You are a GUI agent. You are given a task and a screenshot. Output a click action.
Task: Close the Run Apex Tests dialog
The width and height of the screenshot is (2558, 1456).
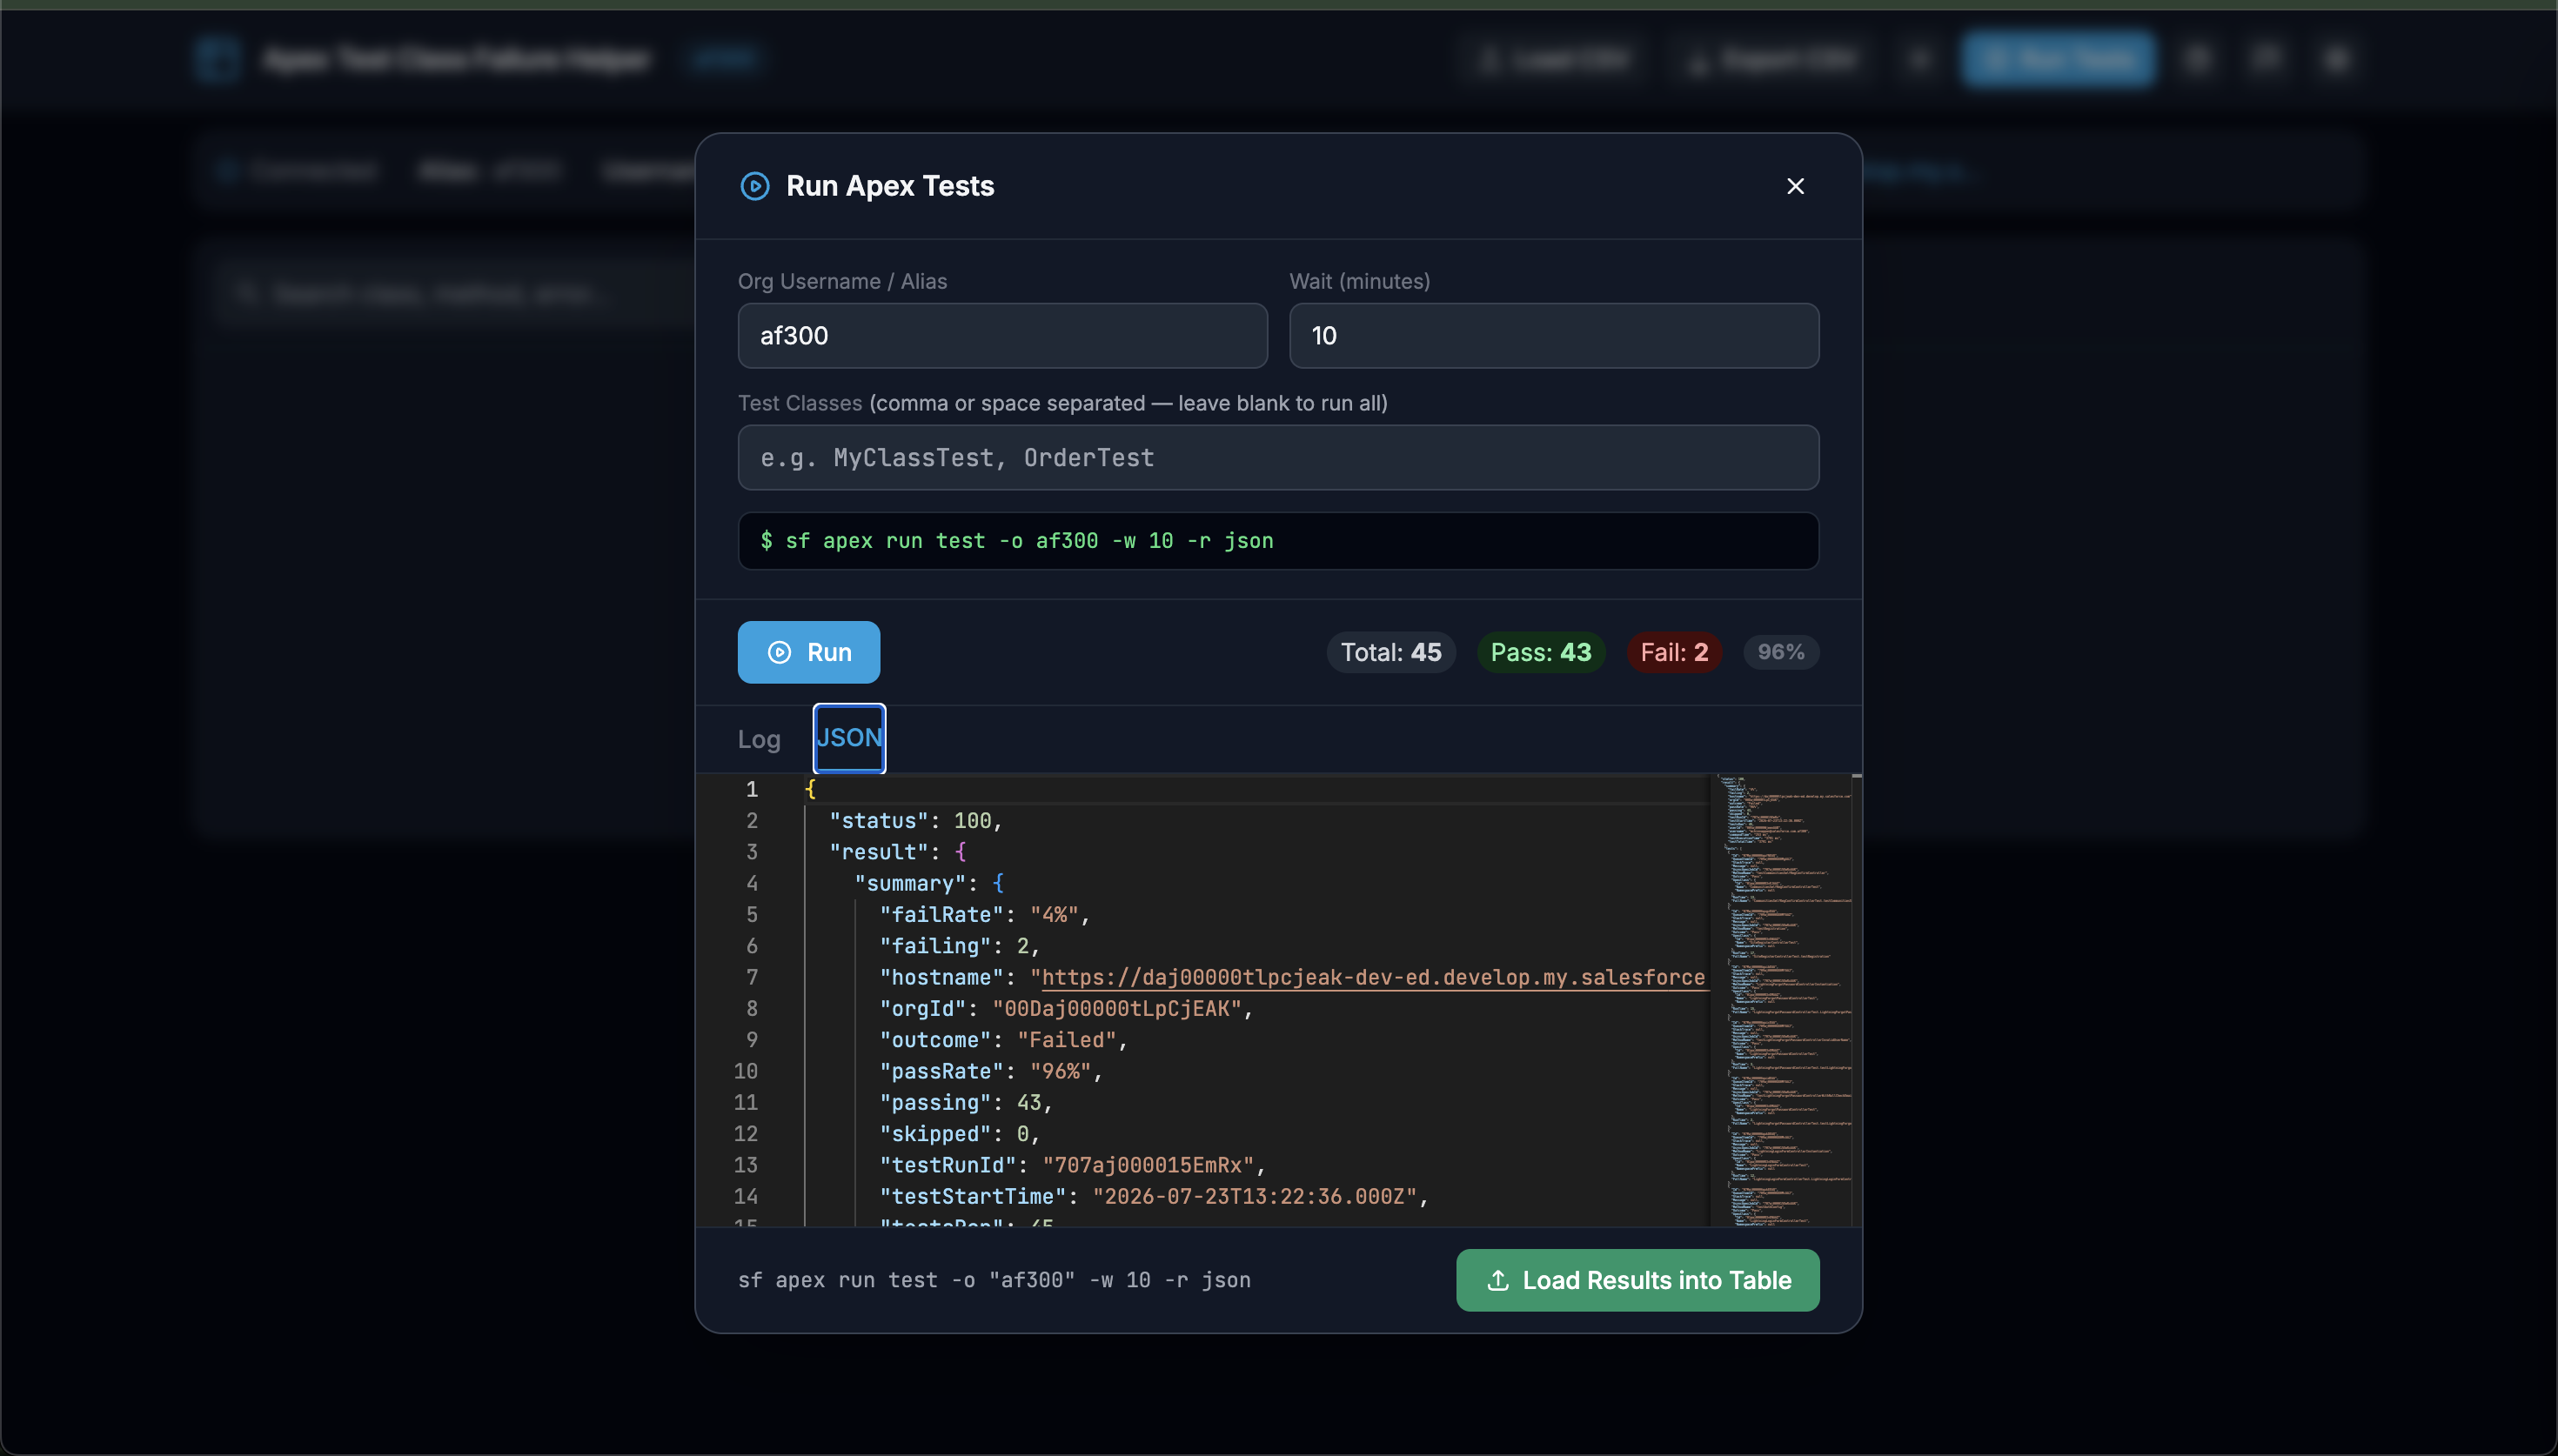pos(1795,186)
